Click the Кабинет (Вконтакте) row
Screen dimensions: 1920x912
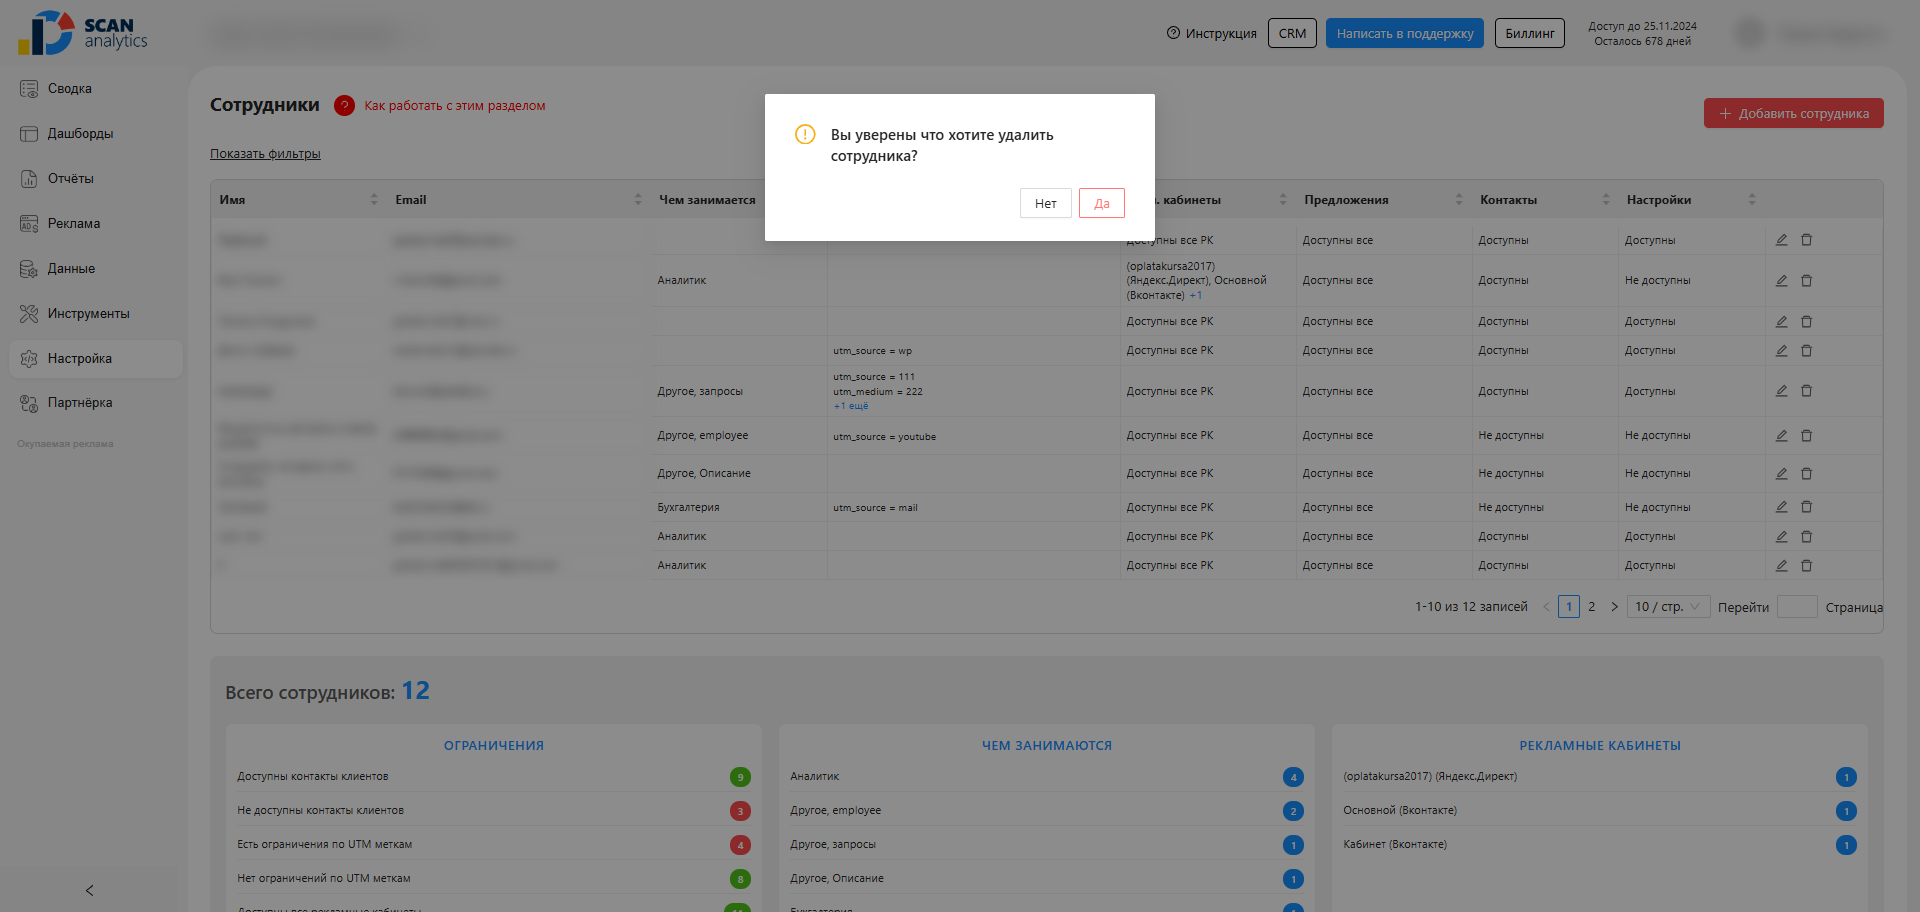[1600, 845]
